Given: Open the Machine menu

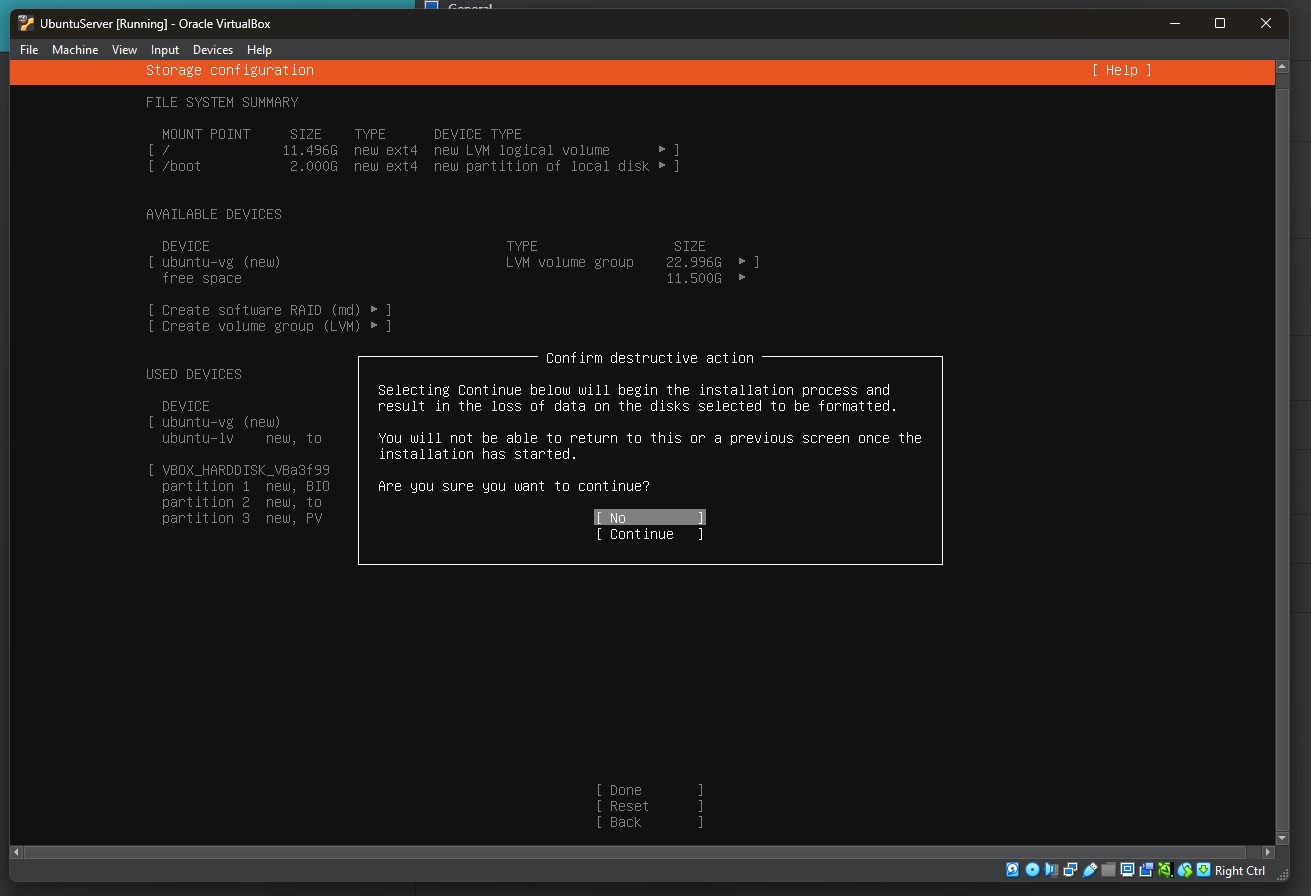Looking at the screenshot, I should click(x=75, y=50).
